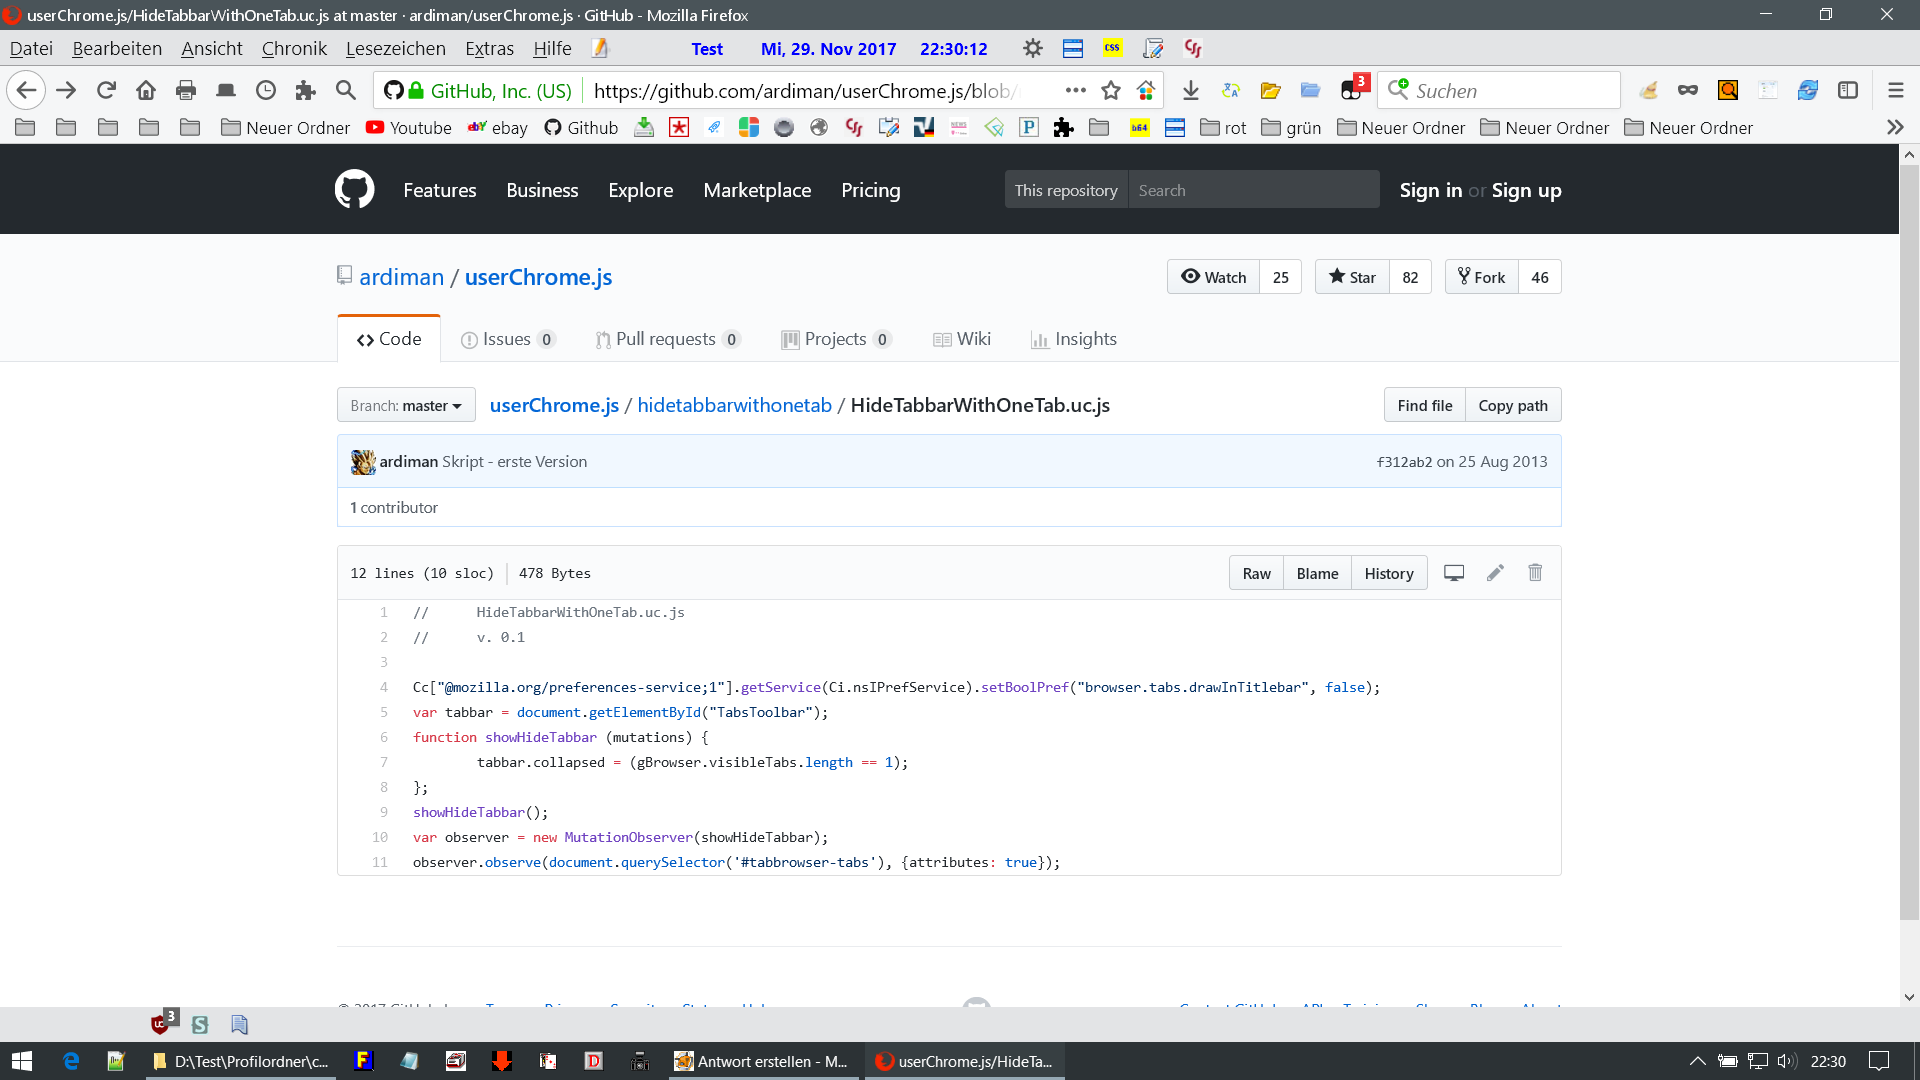Image resolution: width=1920 pixels, height=1080 pixels.
Task: Click the trash delete file icon
Action: [1535, 573]
